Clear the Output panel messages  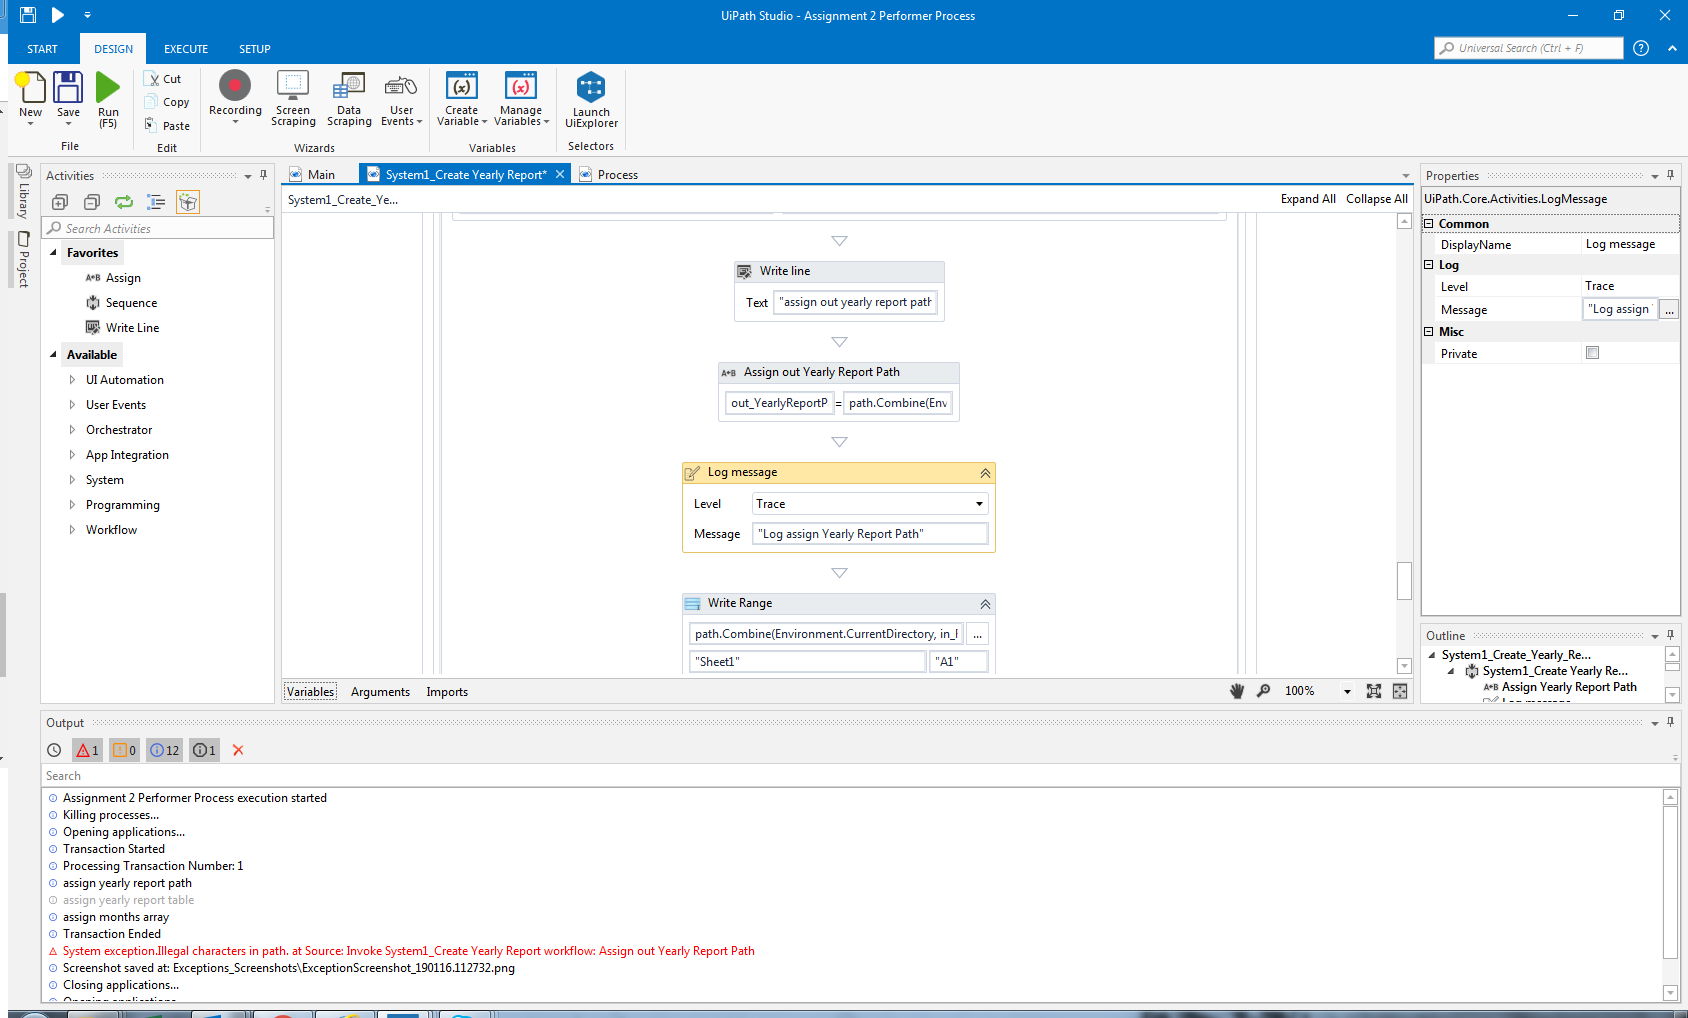click(x=237, y=749)
